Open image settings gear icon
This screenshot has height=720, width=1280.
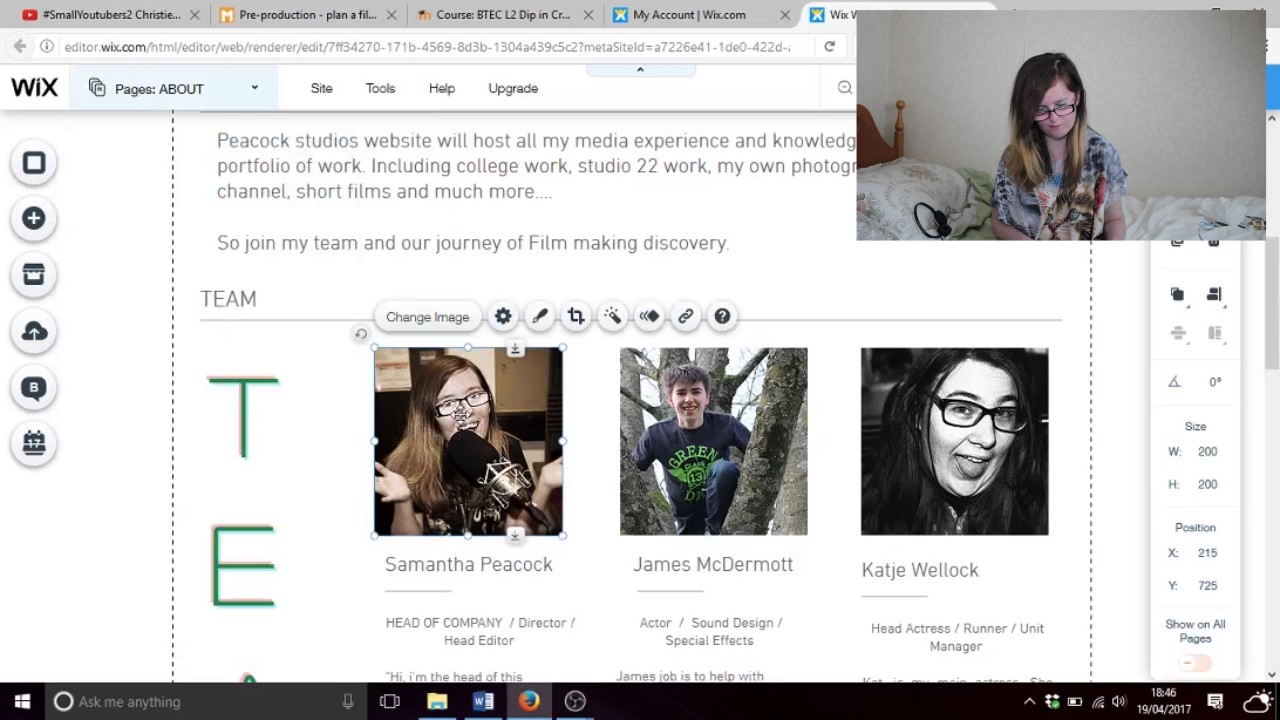[x=503, y=316]
